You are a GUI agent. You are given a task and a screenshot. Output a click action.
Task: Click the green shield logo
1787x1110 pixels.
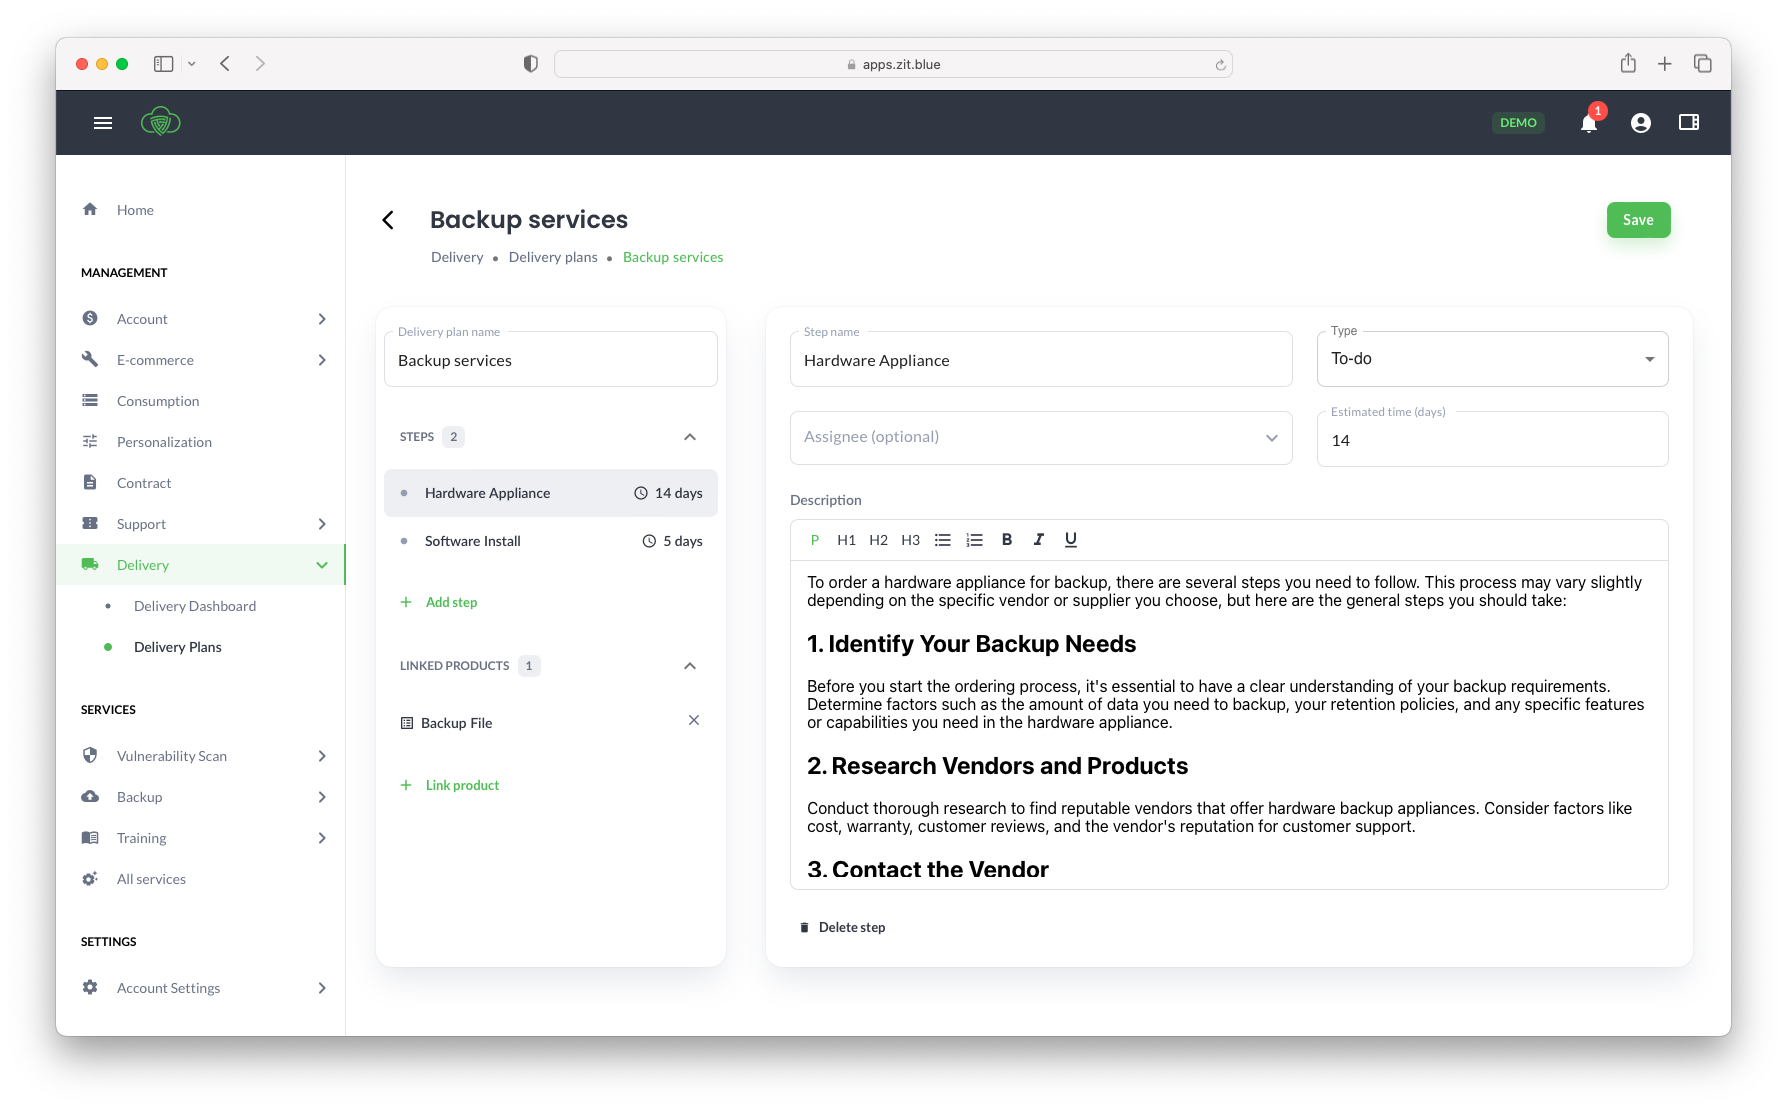click(x=160, y=122)
